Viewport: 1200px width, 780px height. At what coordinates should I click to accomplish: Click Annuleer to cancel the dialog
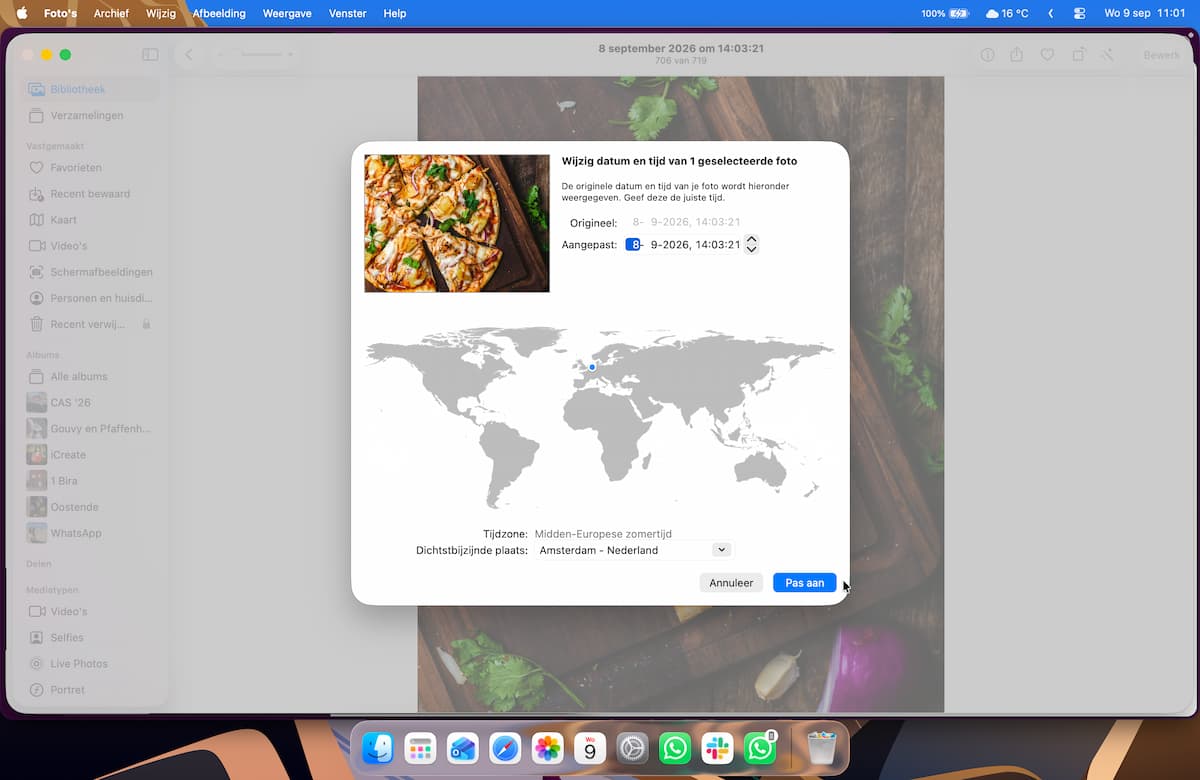pos(731,582)
